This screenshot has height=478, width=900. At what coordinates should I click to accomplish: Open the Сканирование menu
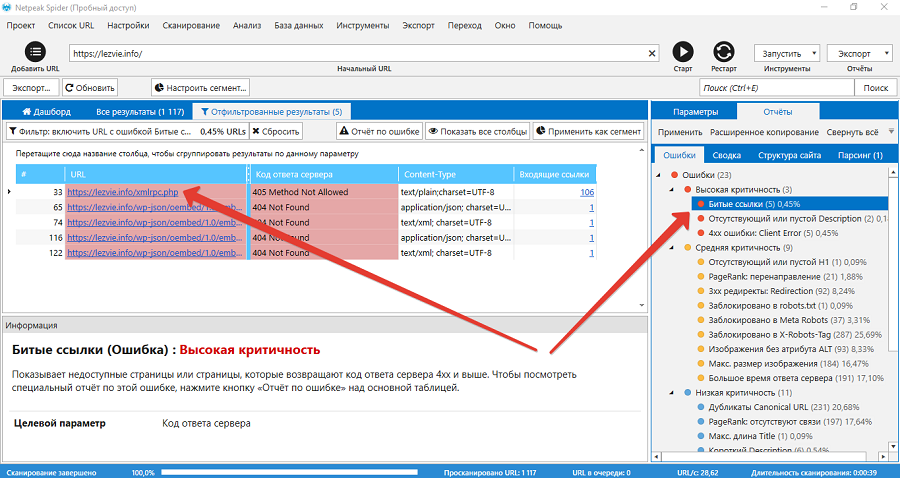point(191,25)
